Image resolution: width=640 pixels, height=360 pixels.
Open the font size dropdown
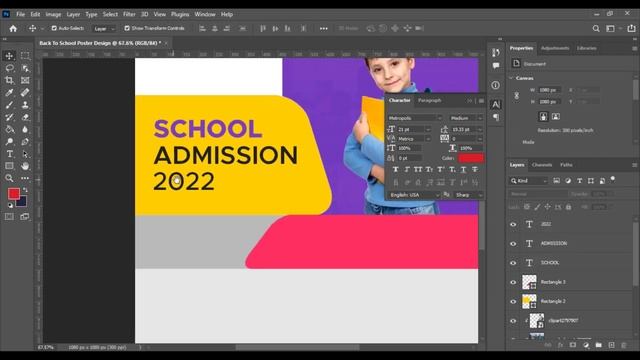[428, 129]
